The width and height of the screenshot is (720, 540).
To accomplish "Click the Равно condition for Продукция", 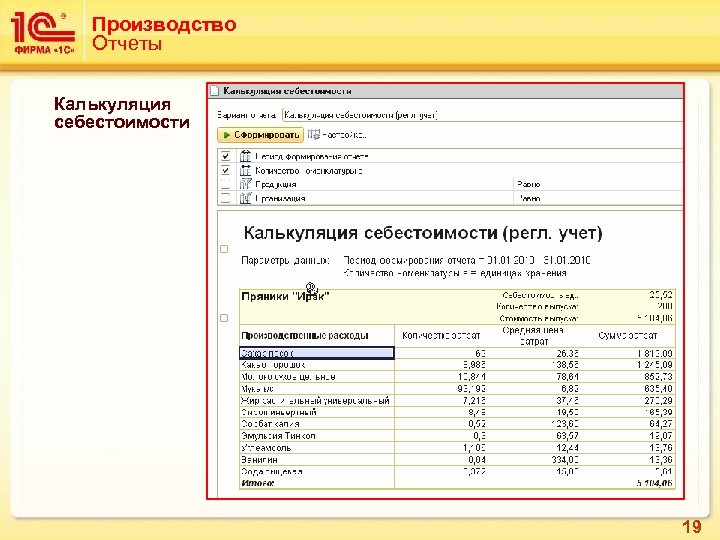I will pyautogui.click(x=529, y=184).
